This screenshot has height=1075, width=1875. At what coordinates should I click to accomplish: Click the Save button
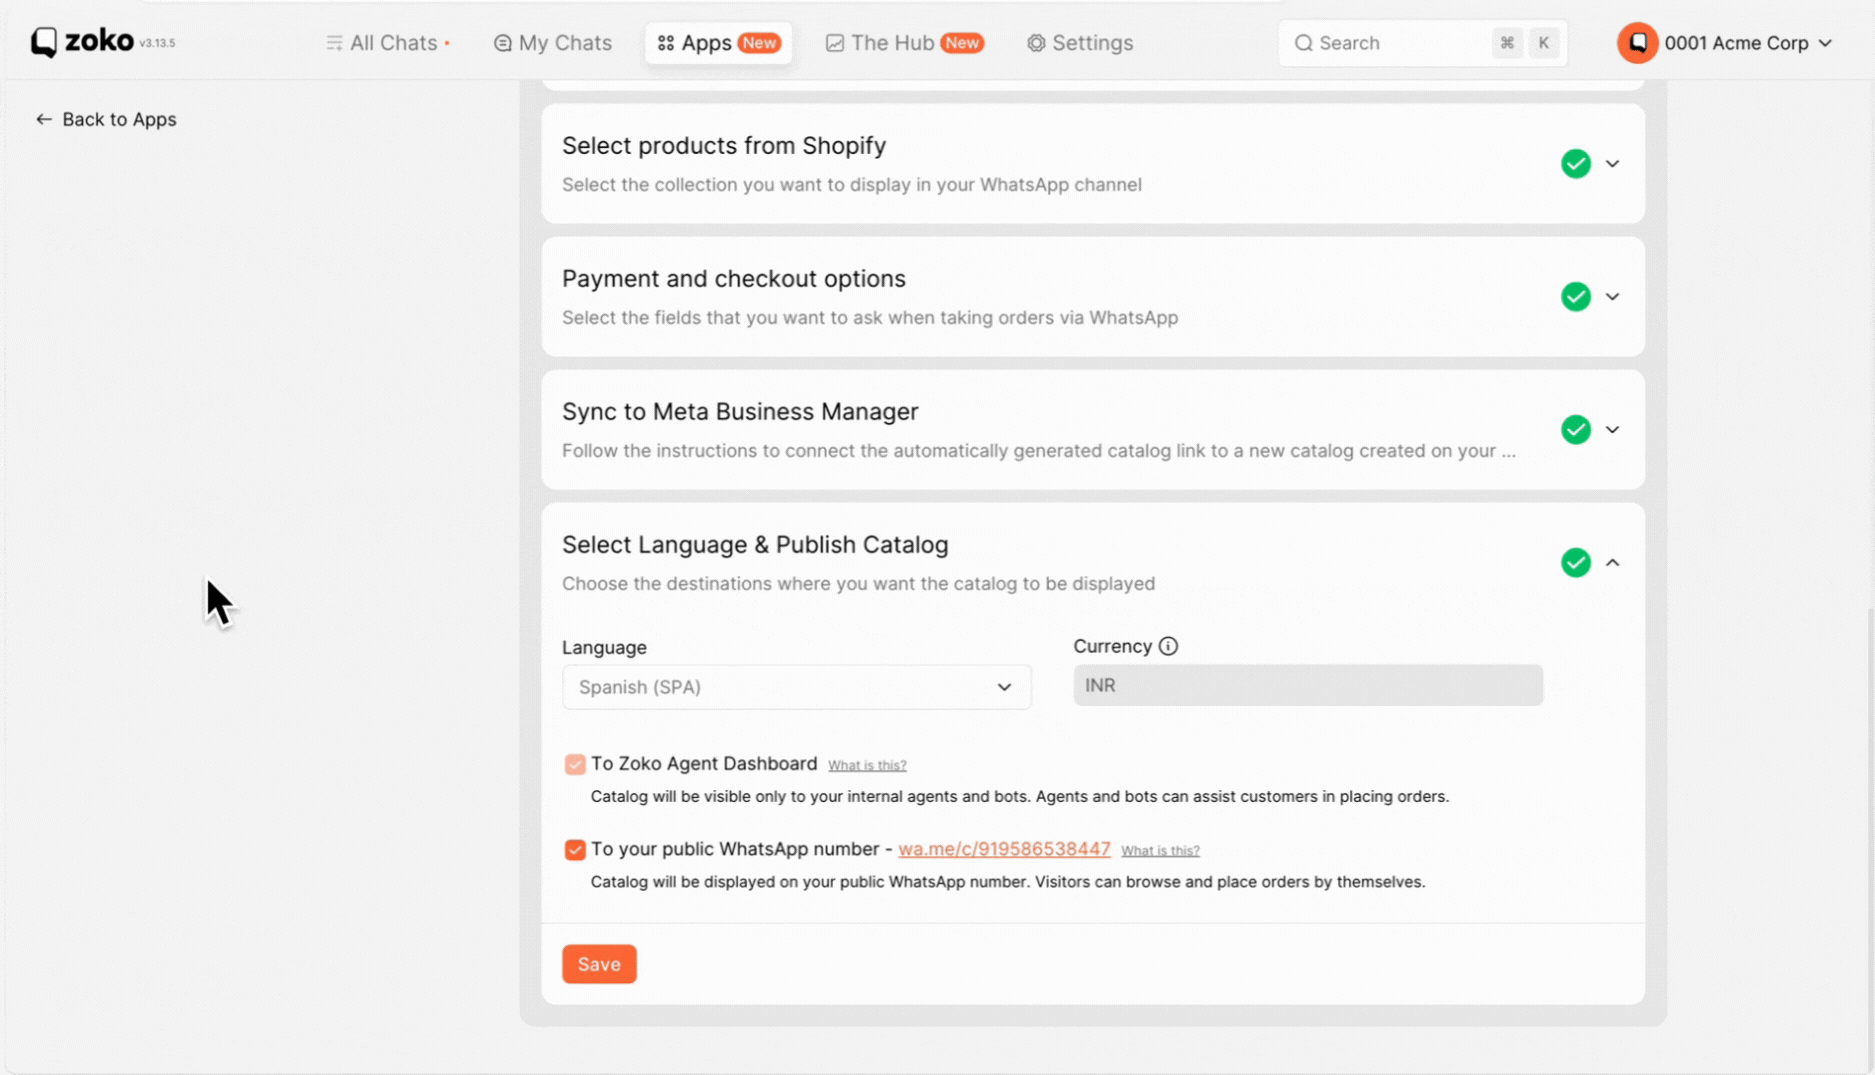click(x=599, y=964)
